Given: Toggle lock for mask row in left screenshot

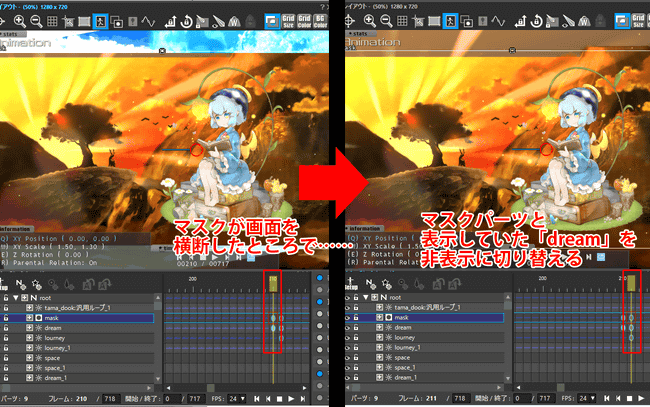Looking at the screenshot, I should point(6,318).
